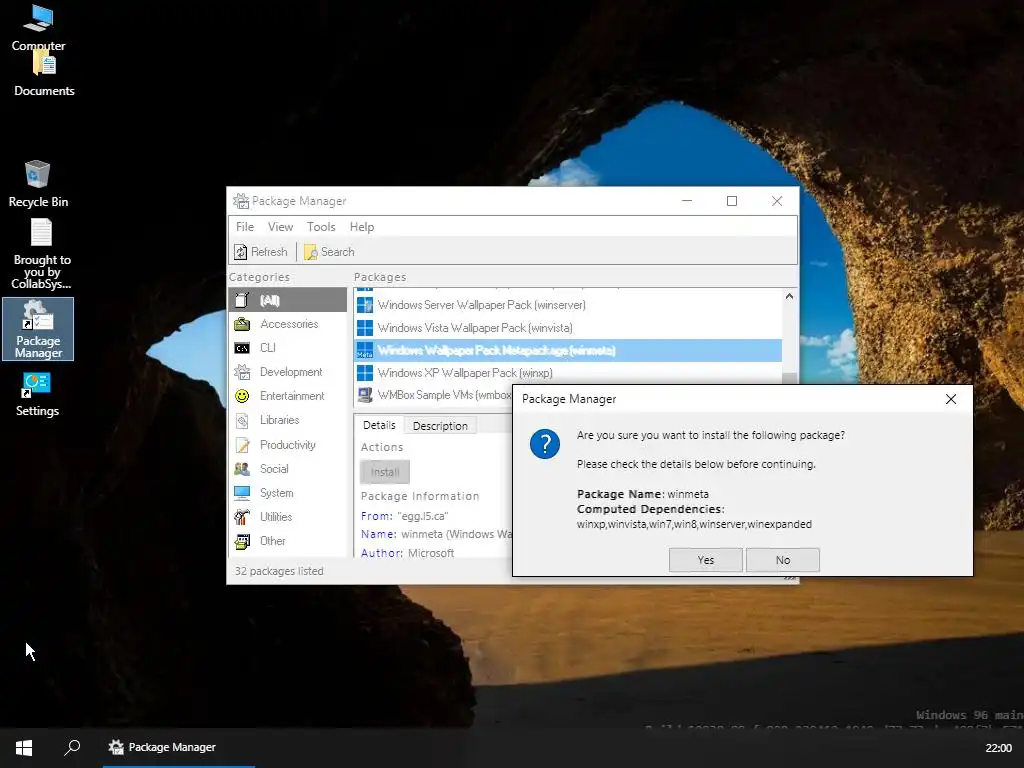This screenshot has width=1024, height=768.
Task: Select the Social category icon
Action: (x=242, y=468)
